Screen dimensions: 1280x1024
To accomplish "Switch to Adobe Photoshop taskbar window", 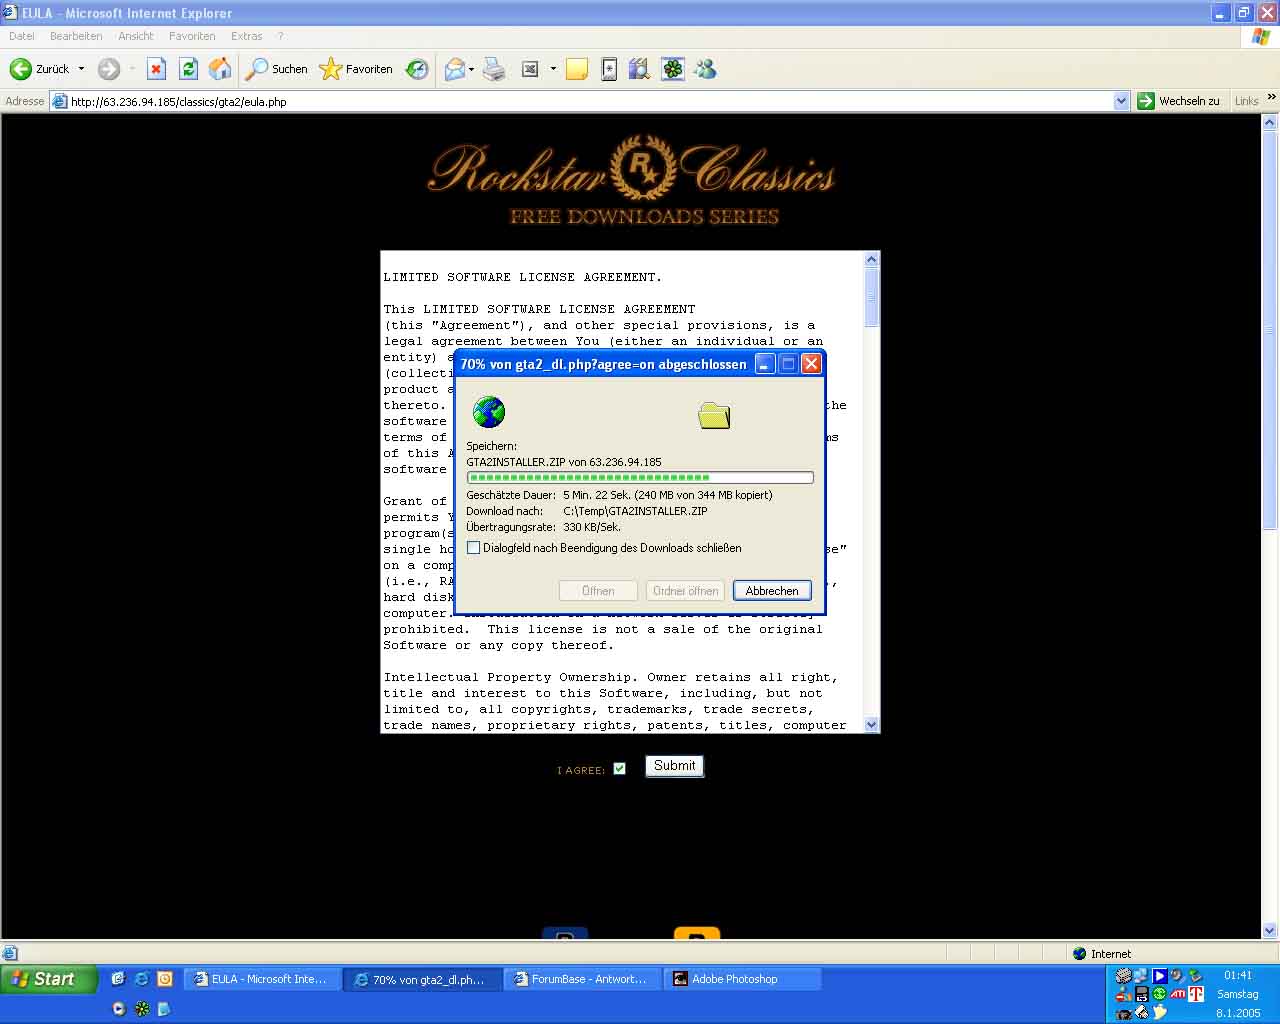I will pyautogui.click(x=743, y=979).
